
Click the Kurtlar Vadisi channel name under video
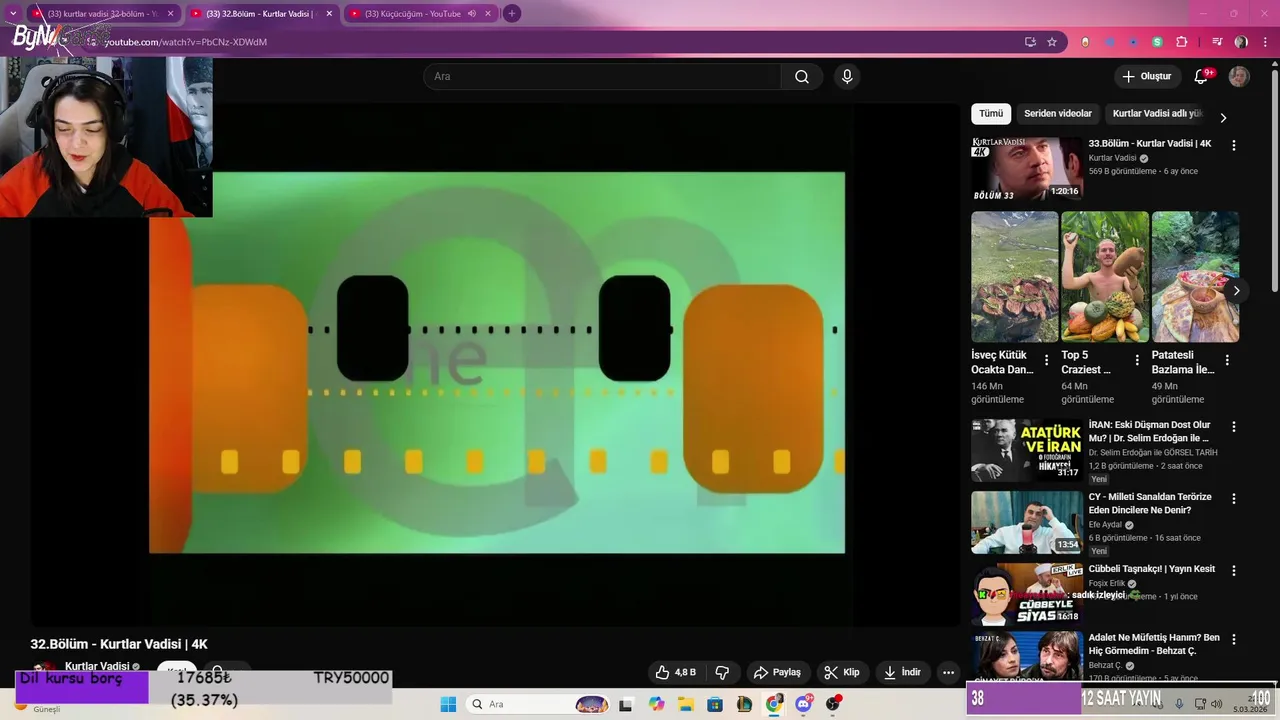(x=97, y=666)
